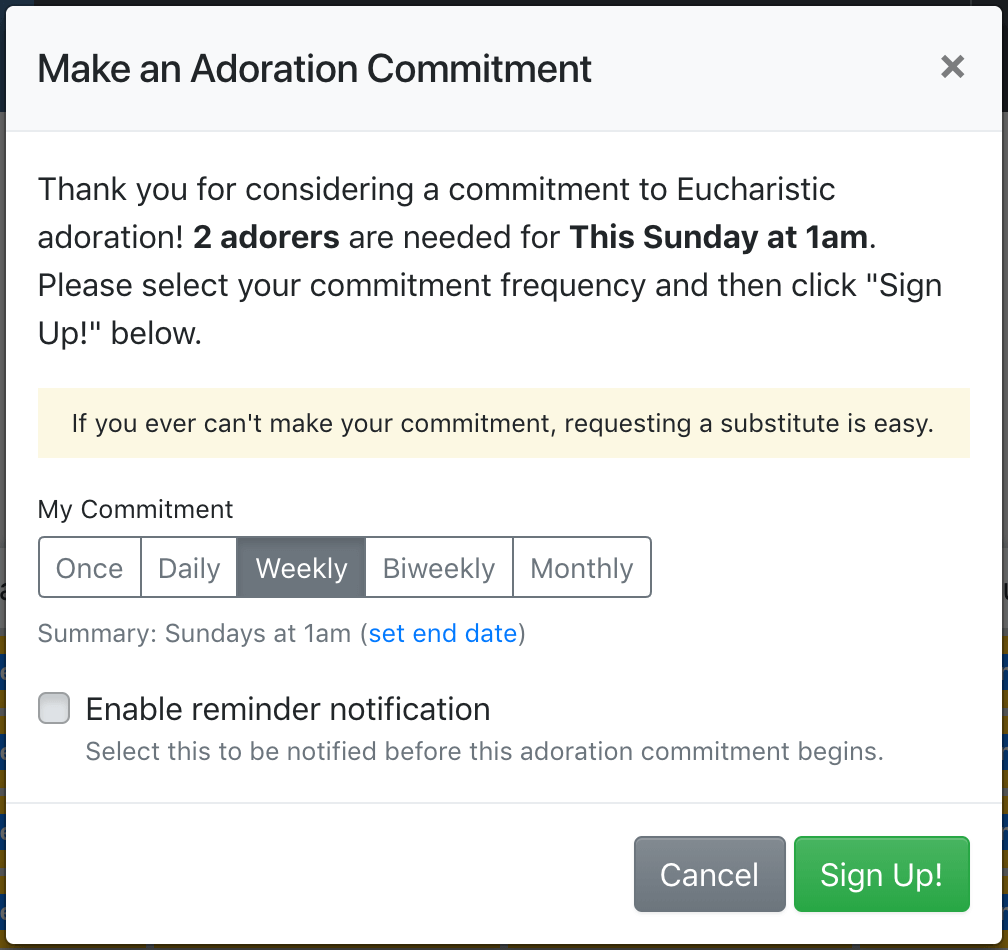Enable the reminder notification checkbox
Viewport: 1008px width, 950px height.
tap(54, 709)
